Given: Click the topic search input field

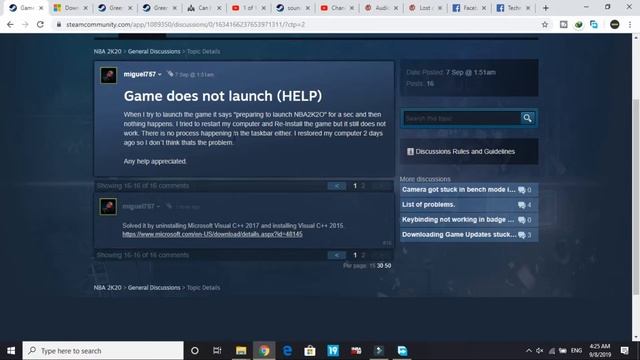Looking at the screenshot, I should 461,118.
